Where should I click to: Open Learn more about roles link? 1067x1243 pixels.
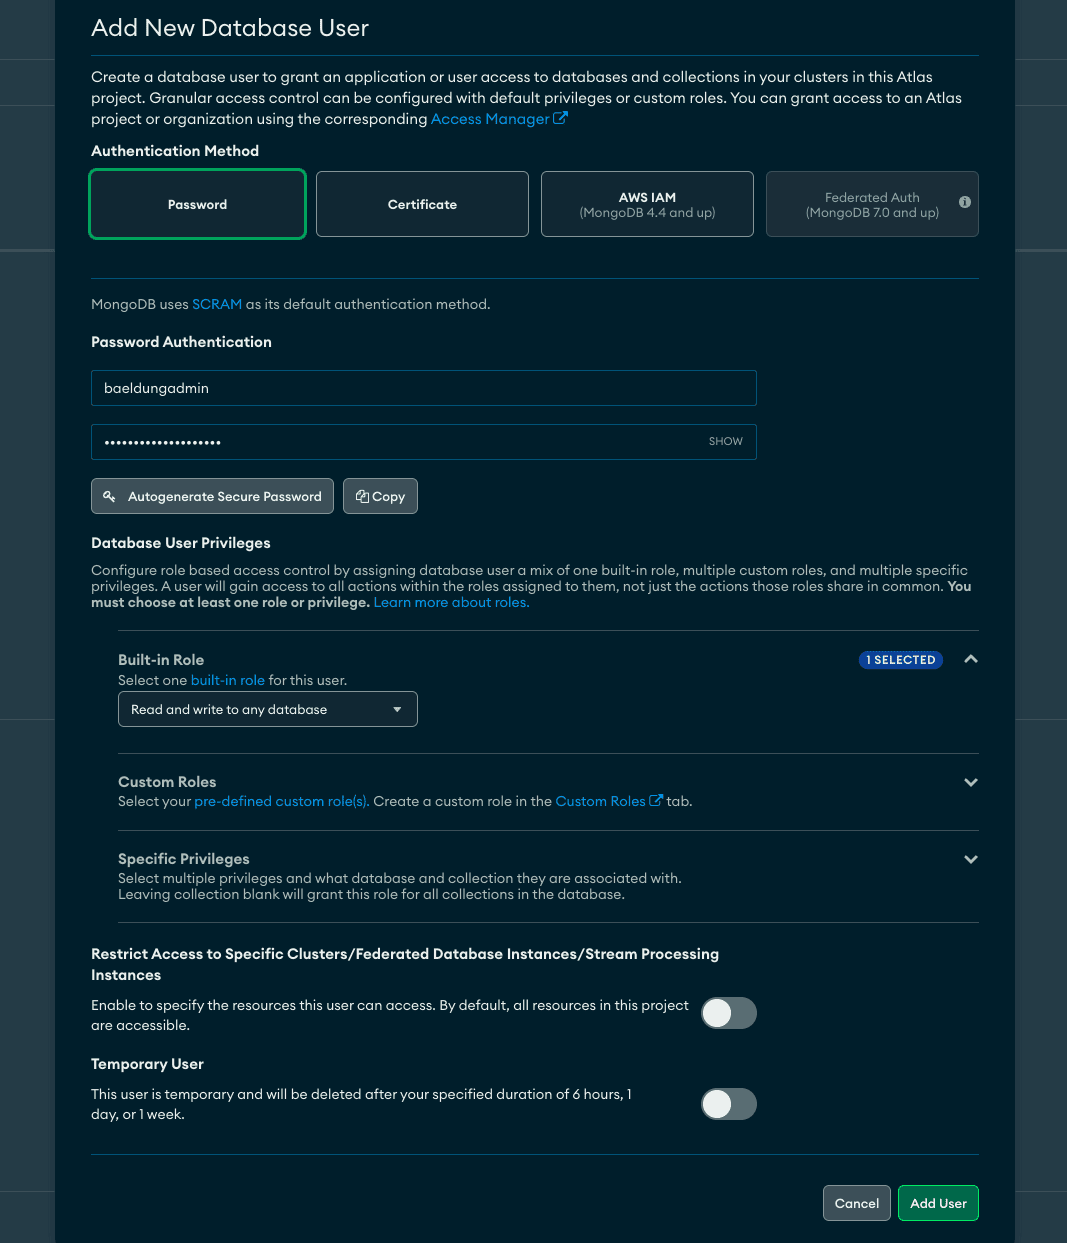coord(451,602)
